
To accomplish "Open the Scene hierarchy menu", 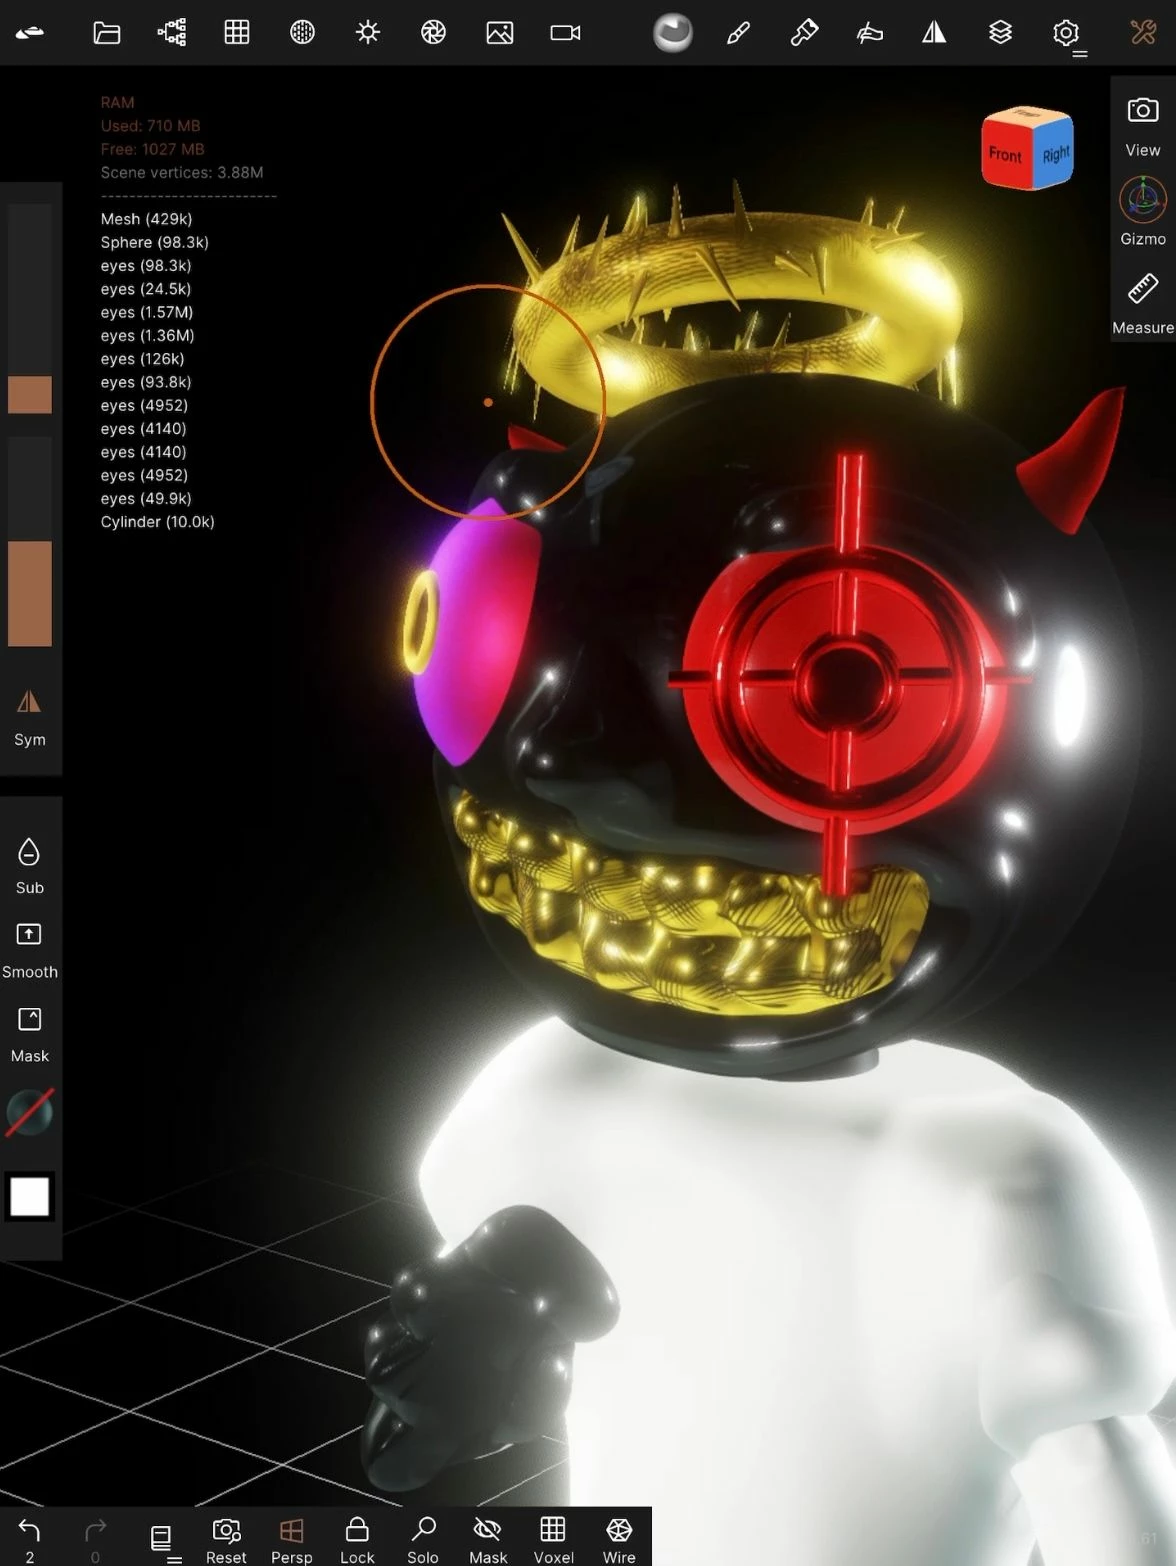I will tap(172, 33).
